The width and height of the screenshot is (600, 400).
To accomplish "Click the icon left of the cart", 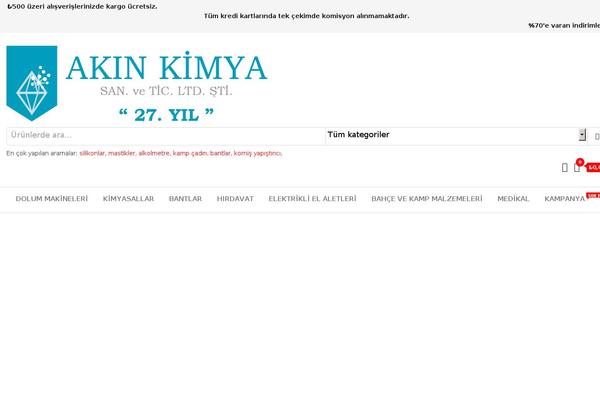I will [564, 168].
